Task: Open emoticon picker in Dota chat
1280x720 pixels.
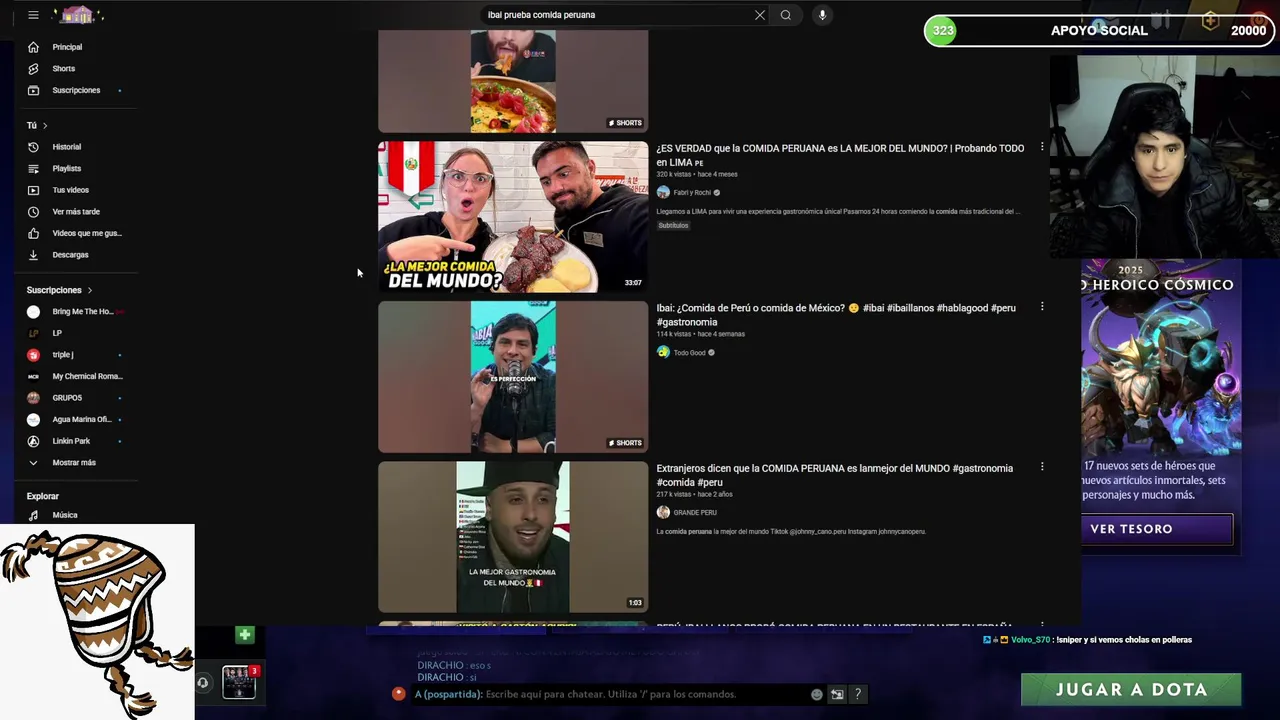Action: tap(817, 694)
